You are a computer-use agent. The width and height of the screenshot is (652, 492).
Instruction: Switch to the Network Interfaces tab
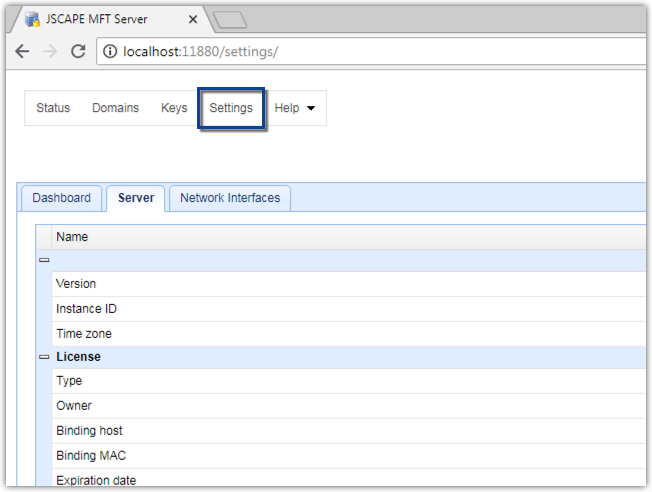pyautogui.click(x=230, y=198)
